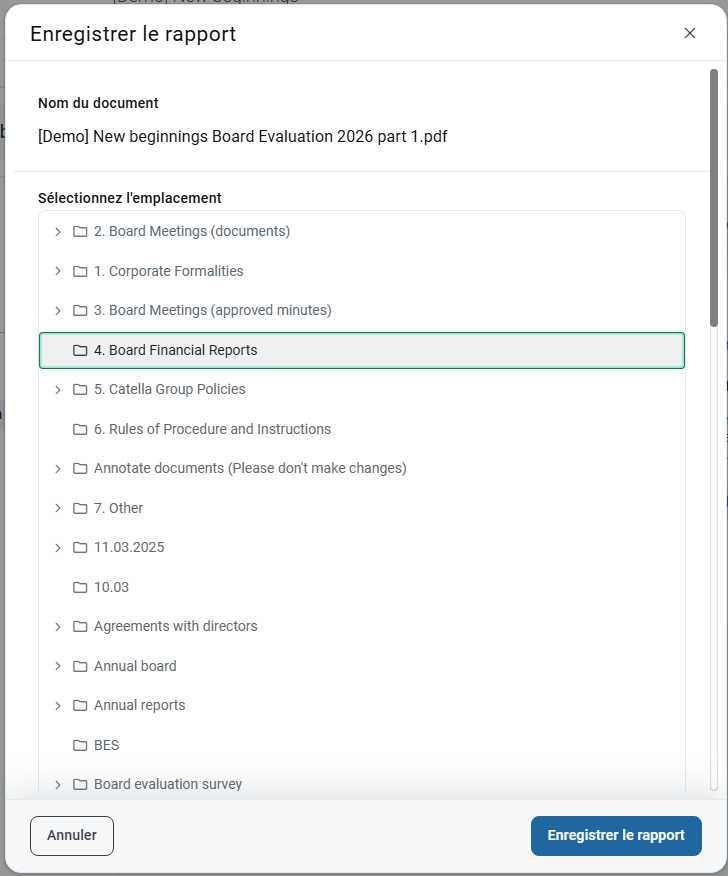Click the dialog's vertical scrollbar thumb

tap(713, 198)
